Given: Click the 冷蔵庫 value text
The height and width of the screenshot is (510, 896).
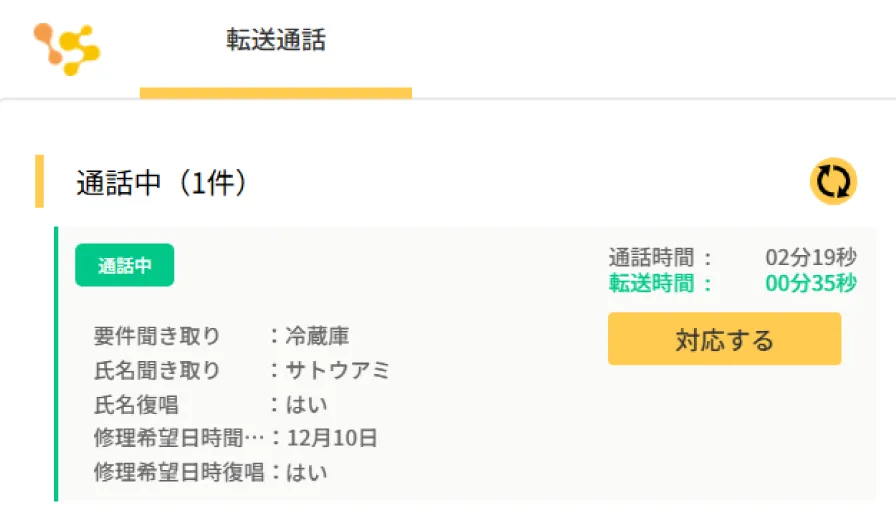Looking at the screenshot, I should pos(317,336).
